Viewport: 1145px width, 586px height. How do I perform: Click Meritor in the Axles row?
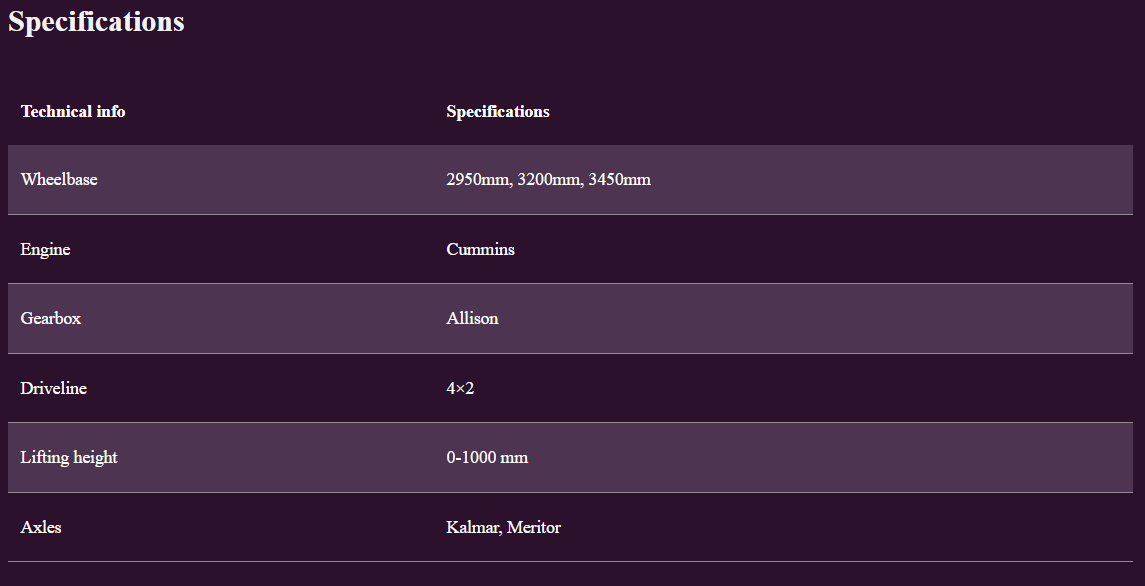click(534, 527)
